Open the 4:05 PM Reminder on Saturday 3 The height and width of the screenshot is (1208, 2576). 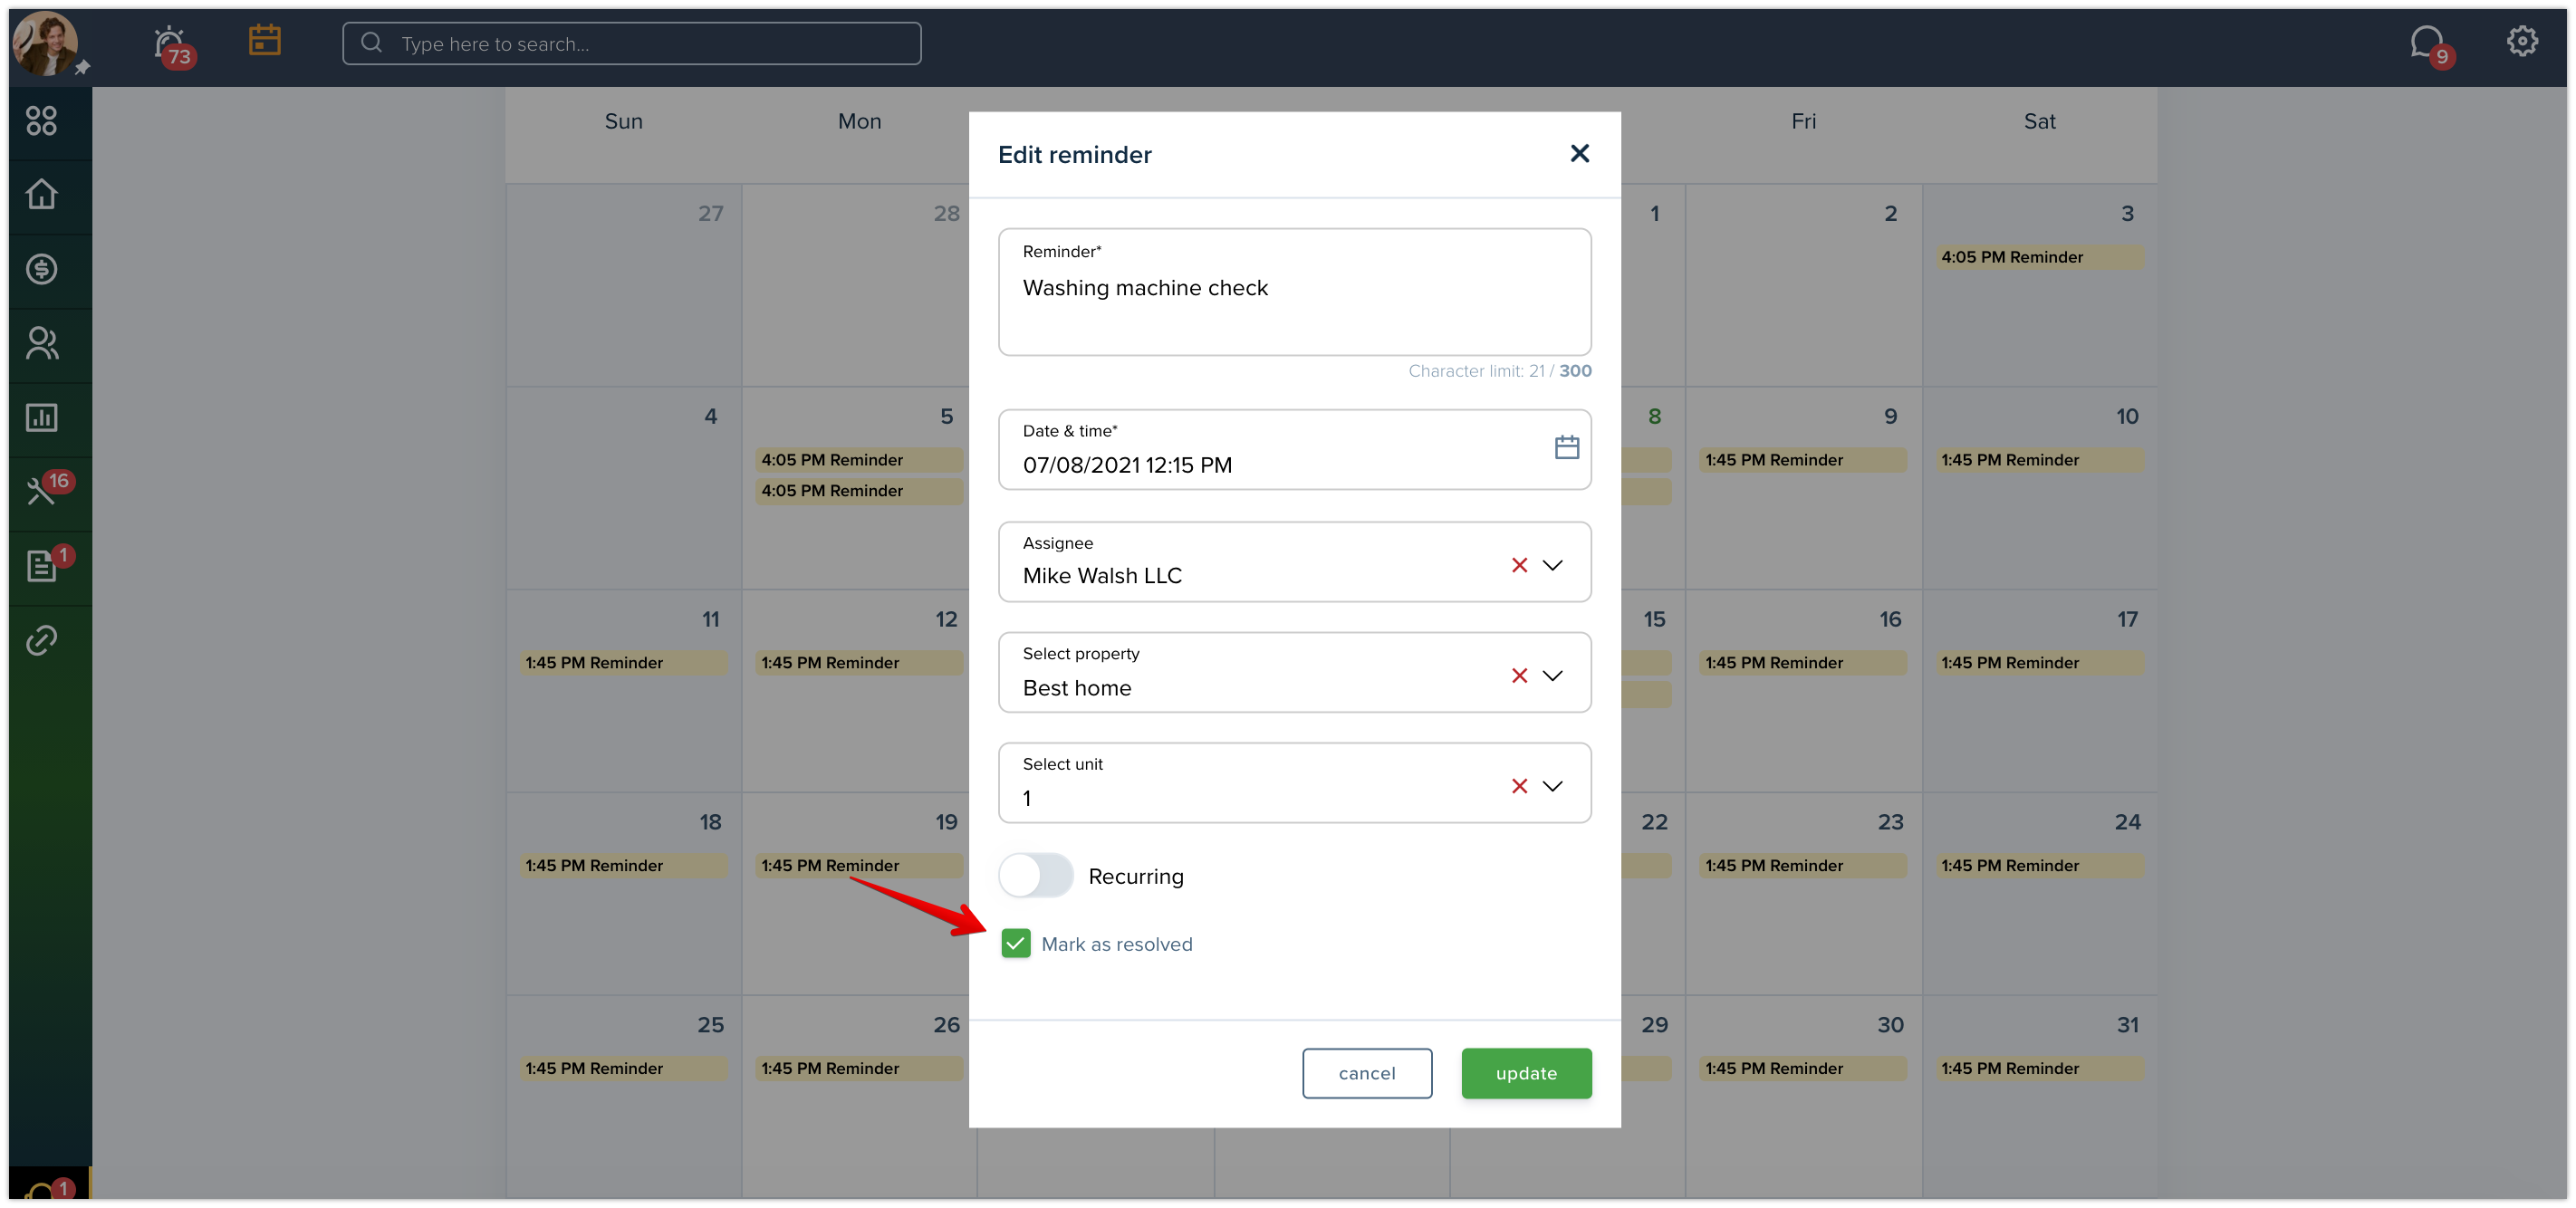click(2039, 257)
